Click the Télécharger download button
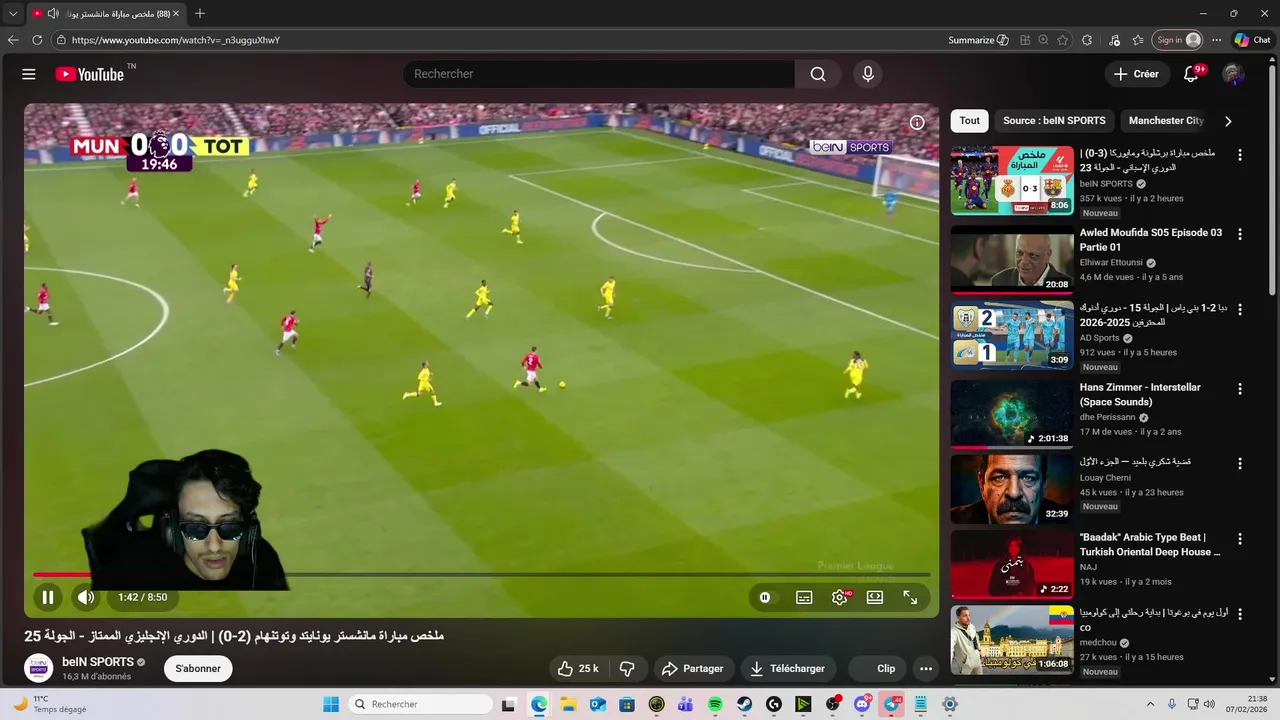 788,668
